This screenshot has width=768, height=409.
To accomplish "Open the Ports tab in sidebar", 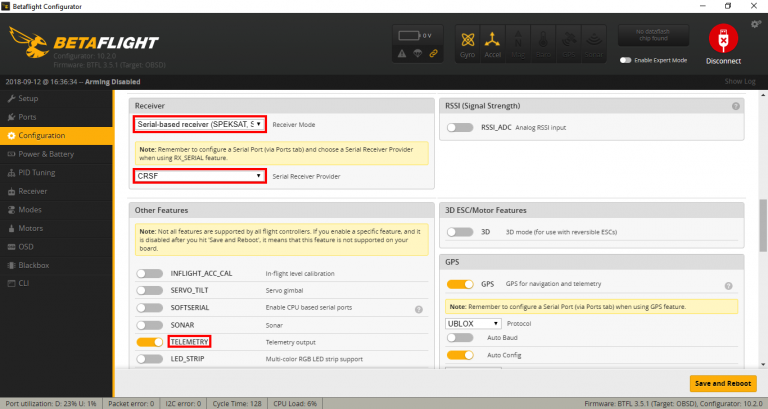I will tap(29, 117).
